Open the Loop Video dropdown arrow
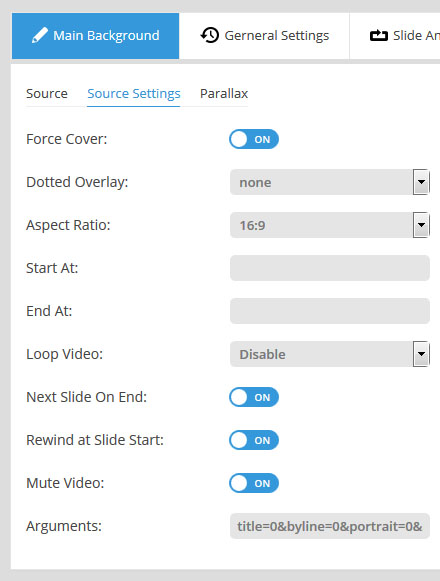This screenshot has height=581, width=440. (x=421, y=354)
